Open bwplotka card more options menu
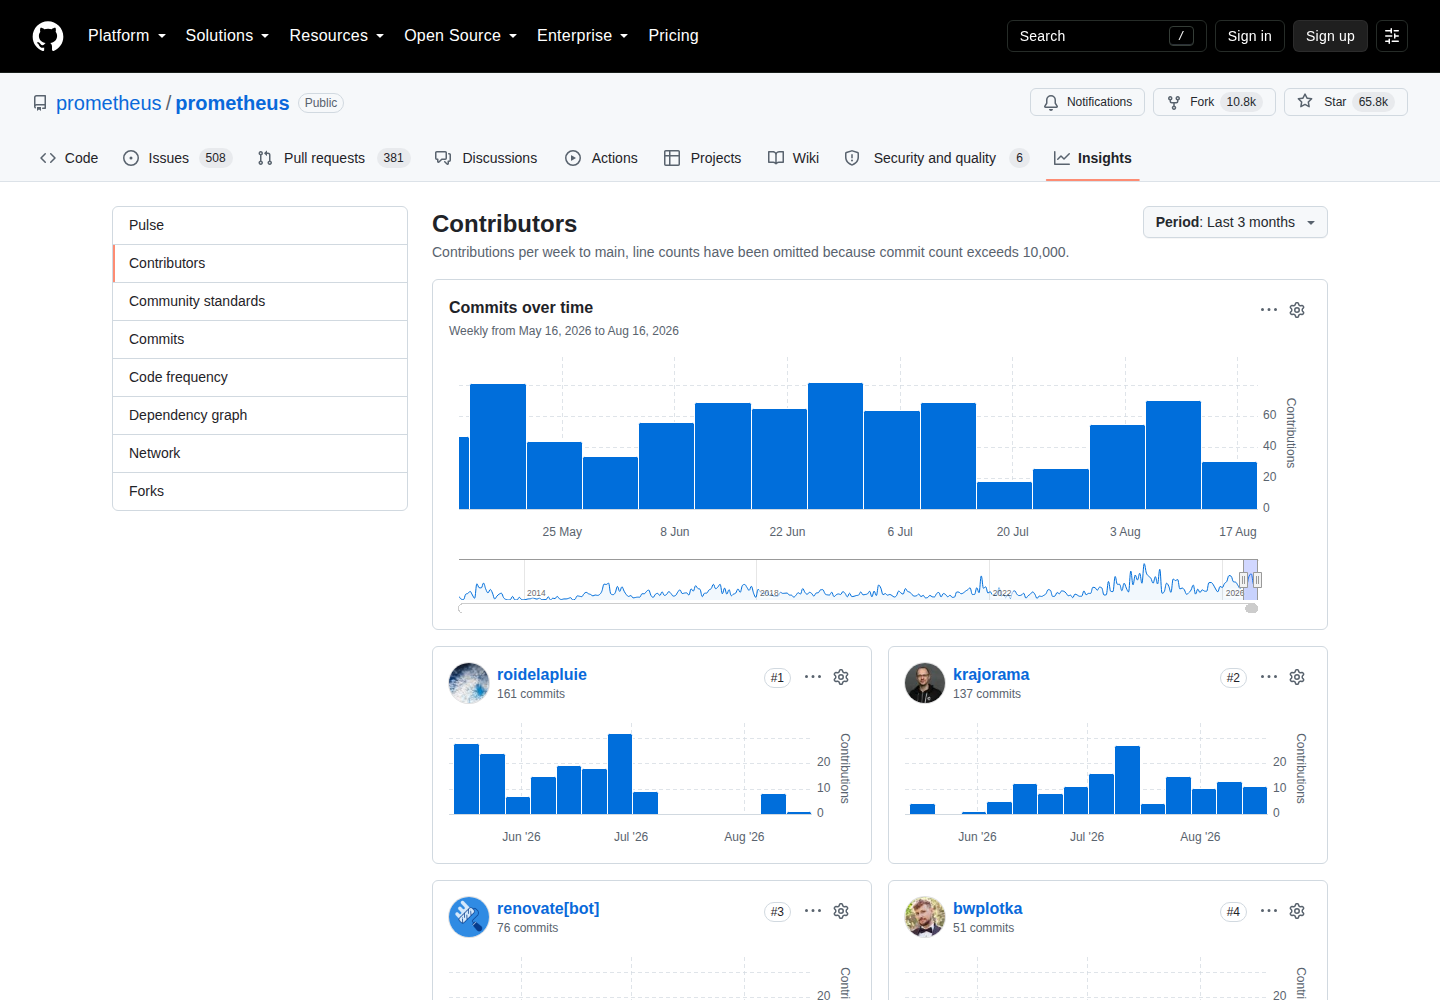This screenshot has height=1000, width=1440. (x=1269, y=911)
